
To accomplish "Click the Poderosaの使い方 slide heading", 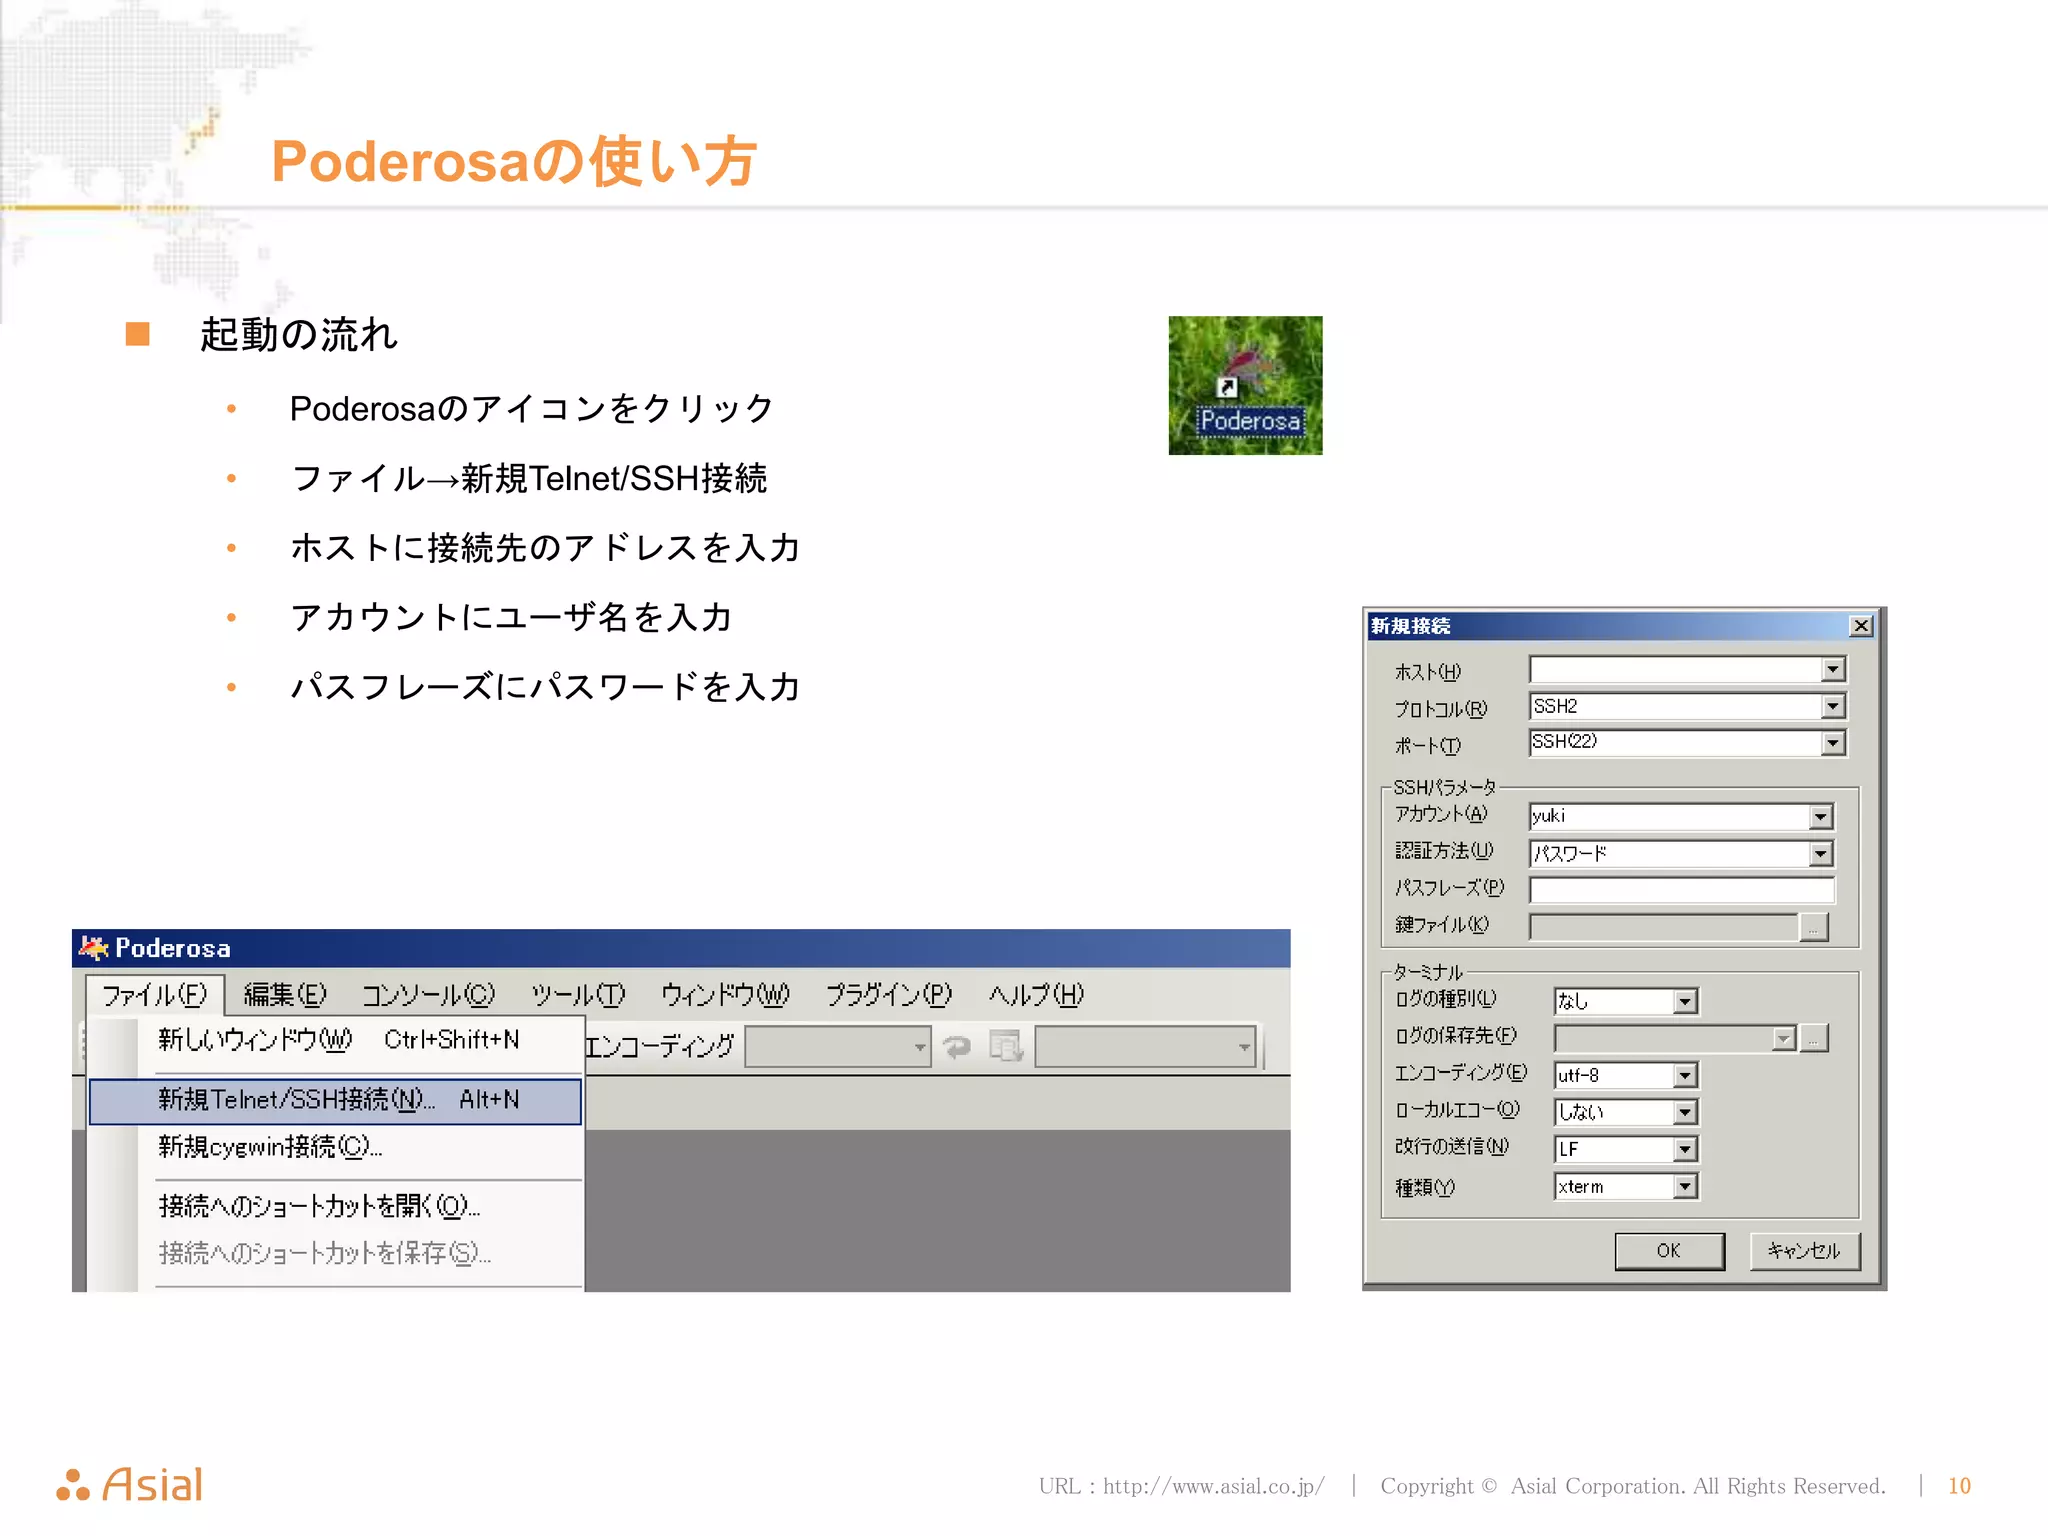I will tap(514, 161).
